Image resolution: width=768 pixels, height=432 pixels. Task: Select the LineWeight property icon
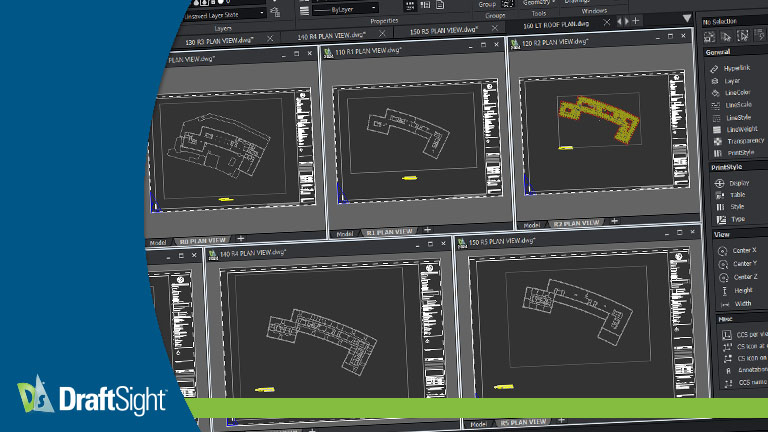point(715,129)
